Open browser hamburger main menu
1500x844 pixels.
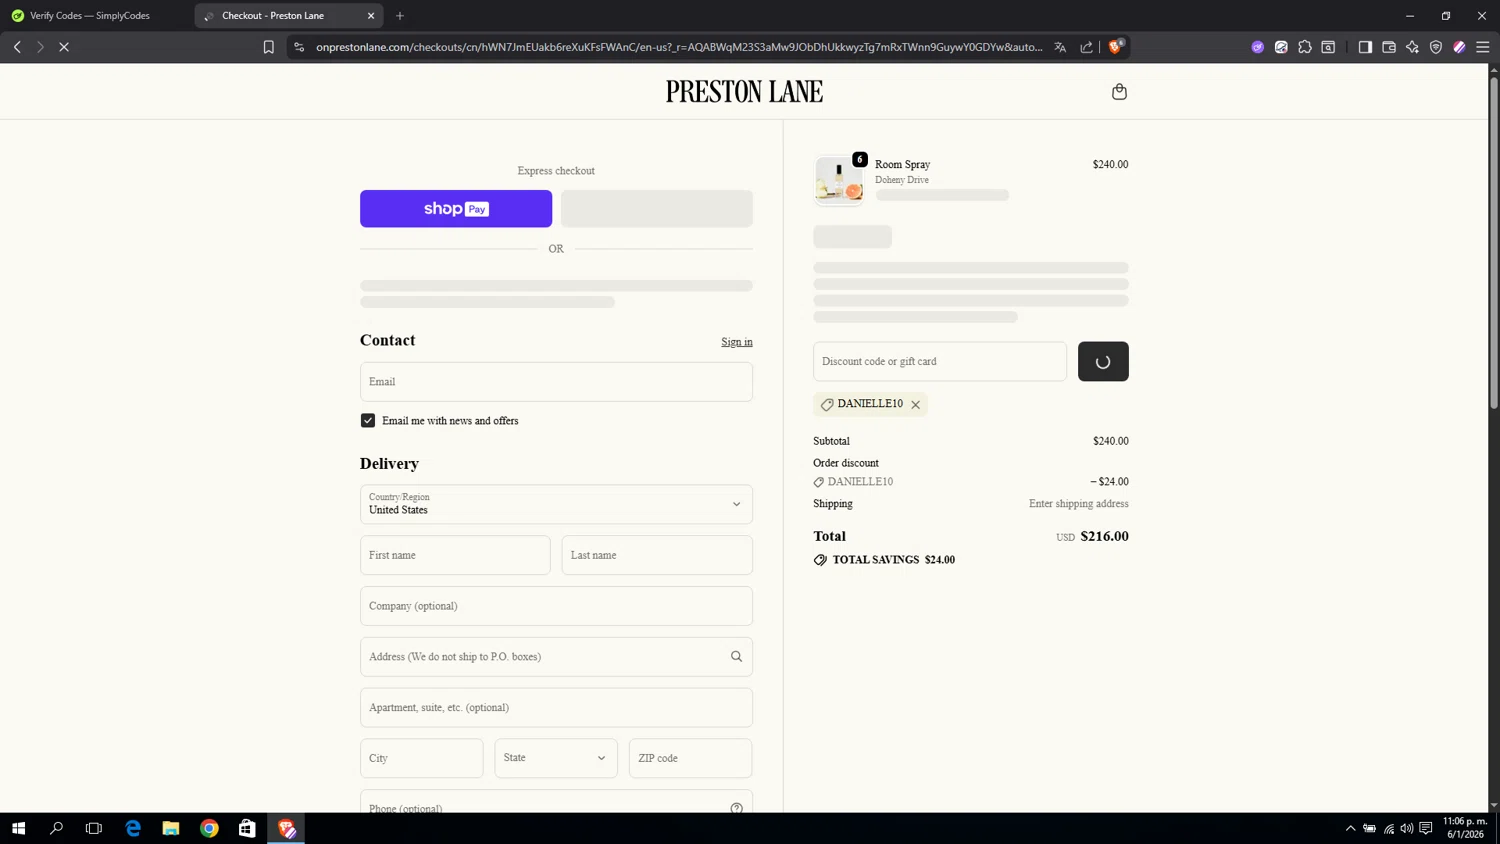point(1483,47)
